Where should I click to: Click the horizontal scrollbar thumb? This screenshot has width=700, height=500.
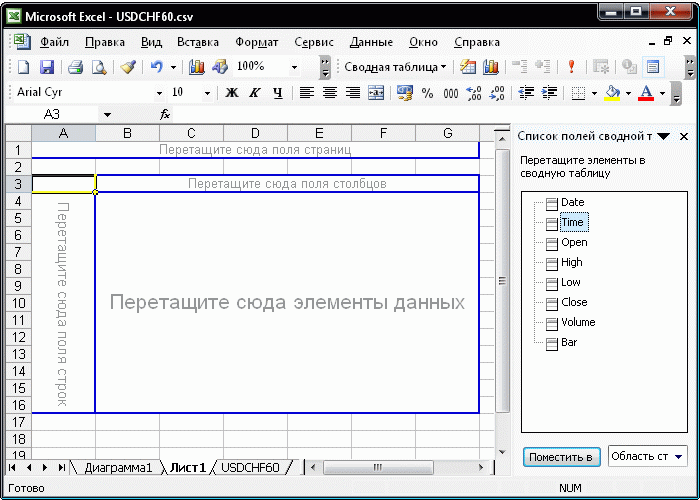[378, 467]
